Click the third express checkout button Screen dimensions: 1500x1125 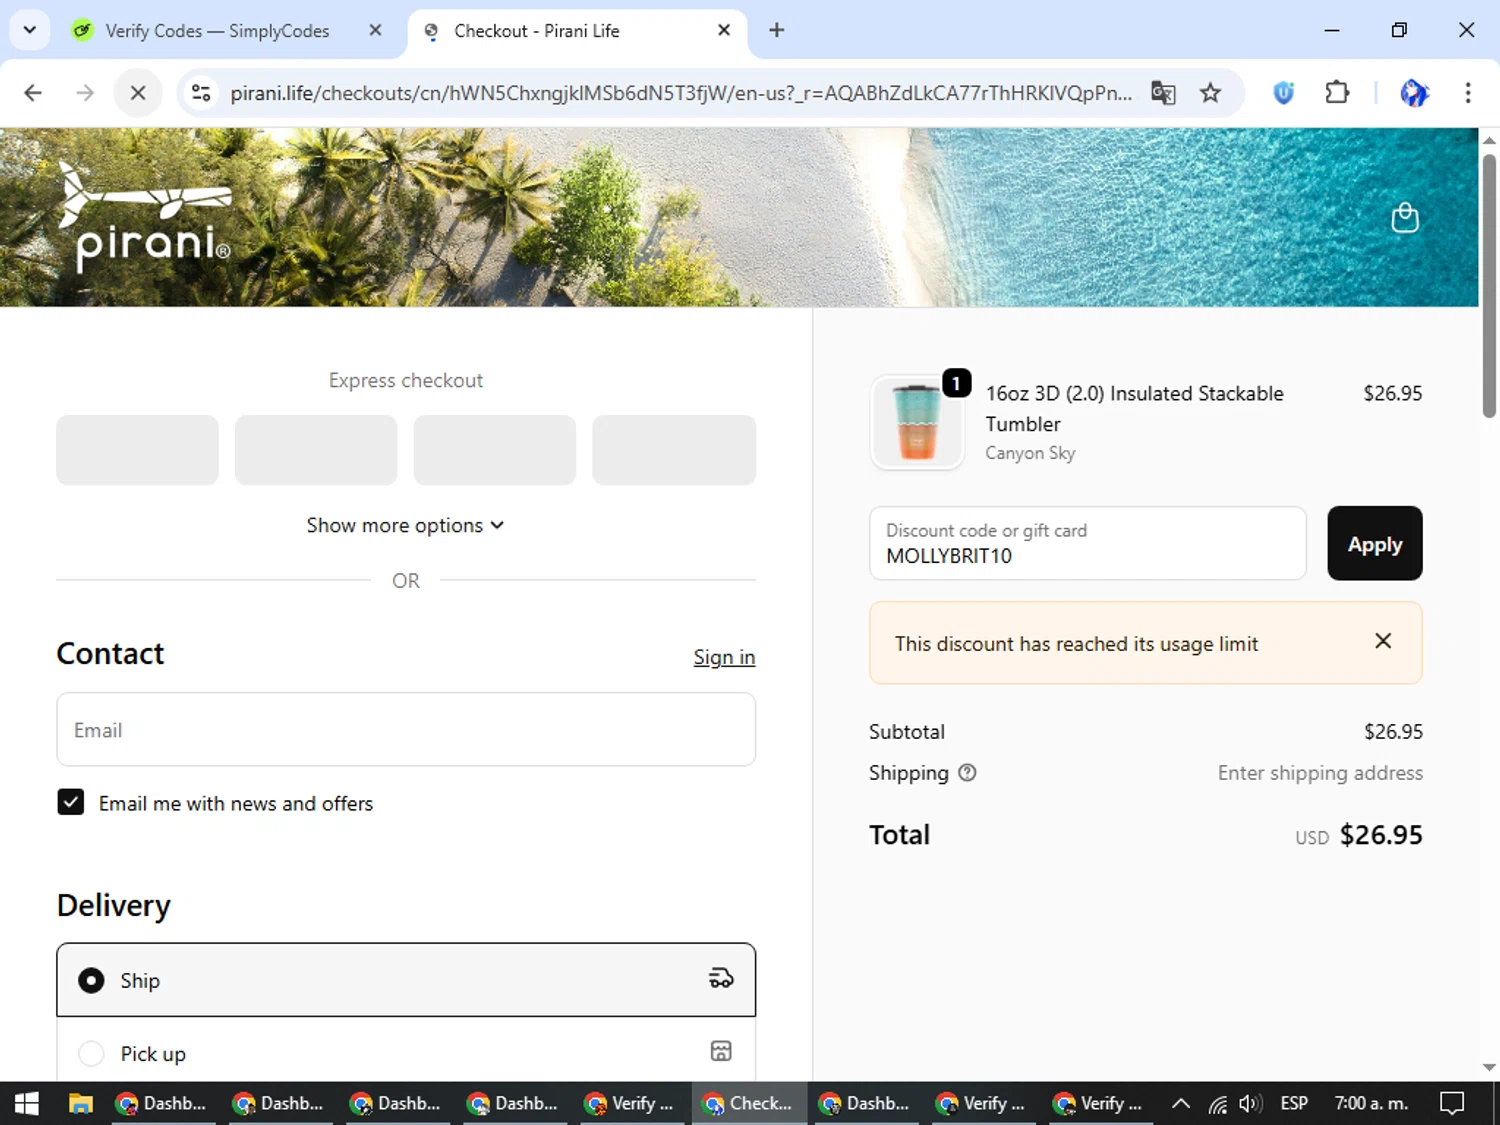click(495, 450)
